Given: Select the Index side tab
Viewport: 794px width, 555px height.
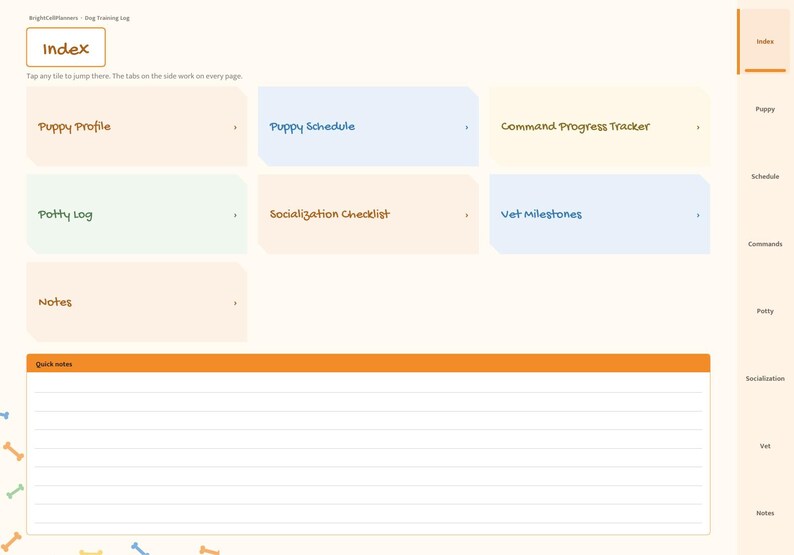Looking at the screenshot, I should coord(765,42).
